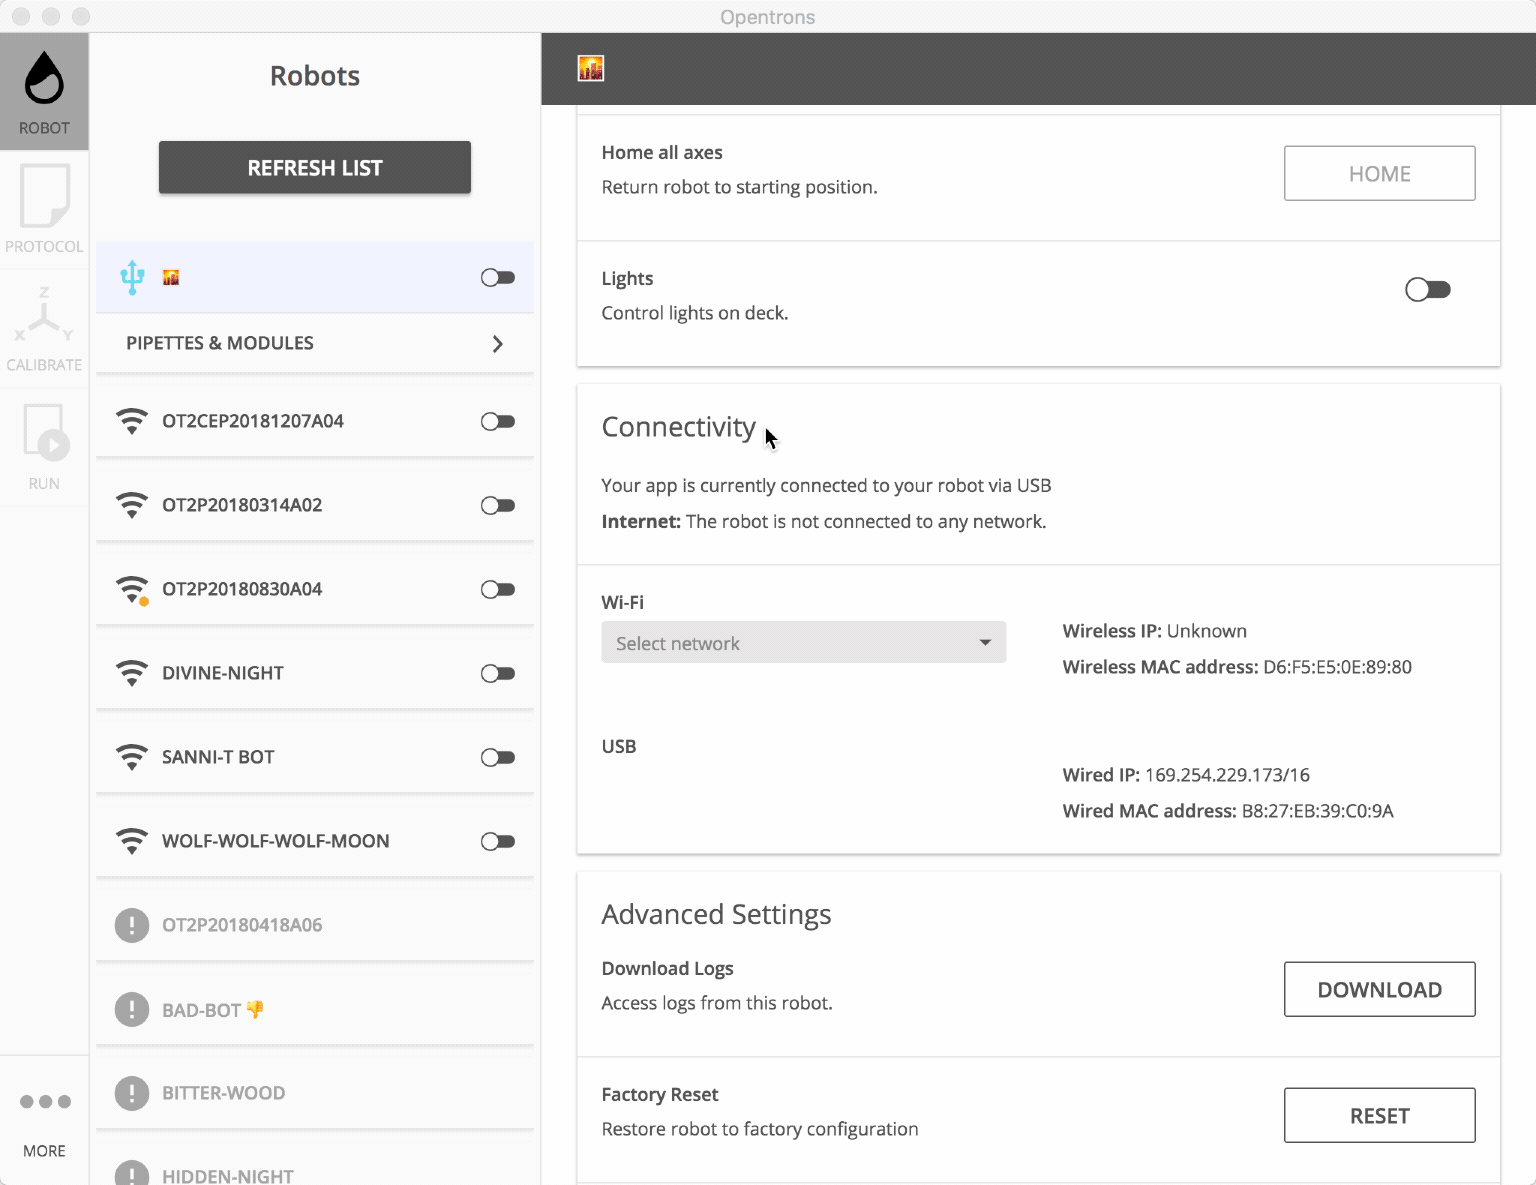Open the More three-dots menu
This screenshot has height=1185, width=1536.
click(45, 1102)
